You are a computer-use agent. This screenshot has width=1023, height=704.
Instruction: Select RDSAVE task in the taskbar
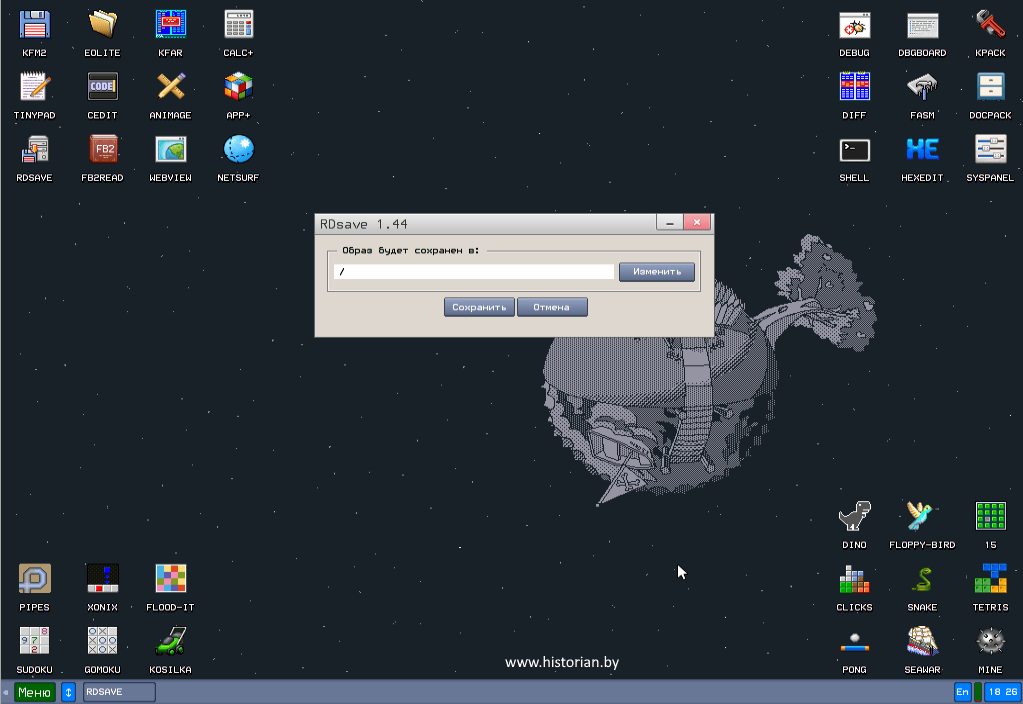pyautogui.click(x=119, y=692)
